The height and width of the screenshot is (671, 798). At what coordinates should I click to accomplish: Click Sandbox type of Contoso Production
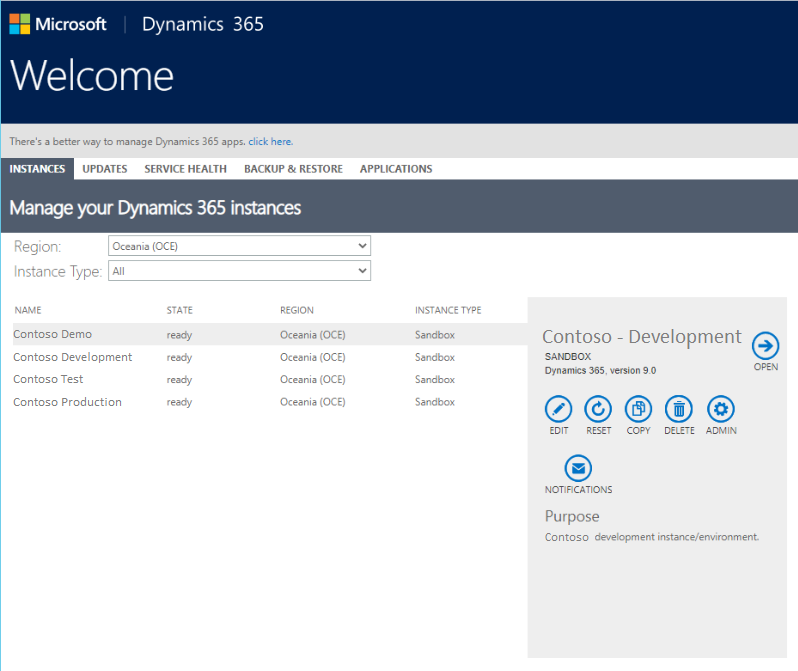click(x=435, y=402)
